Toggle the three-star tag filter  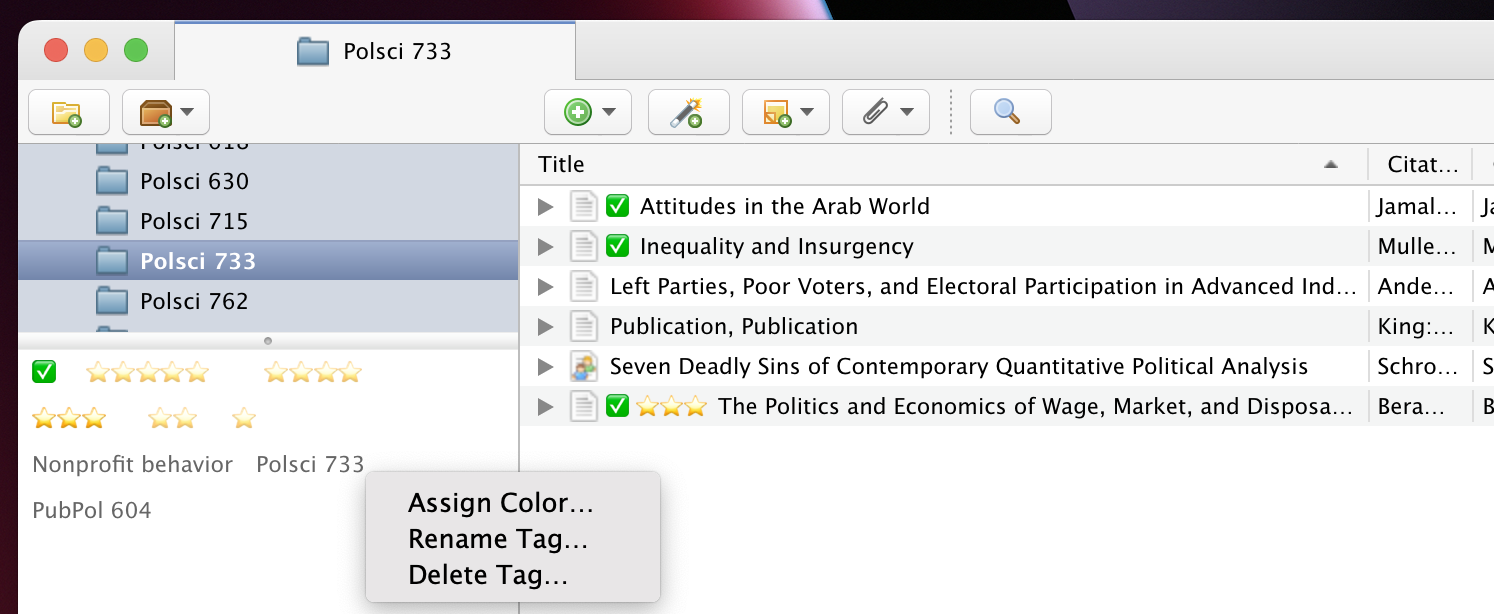point(68,417)
